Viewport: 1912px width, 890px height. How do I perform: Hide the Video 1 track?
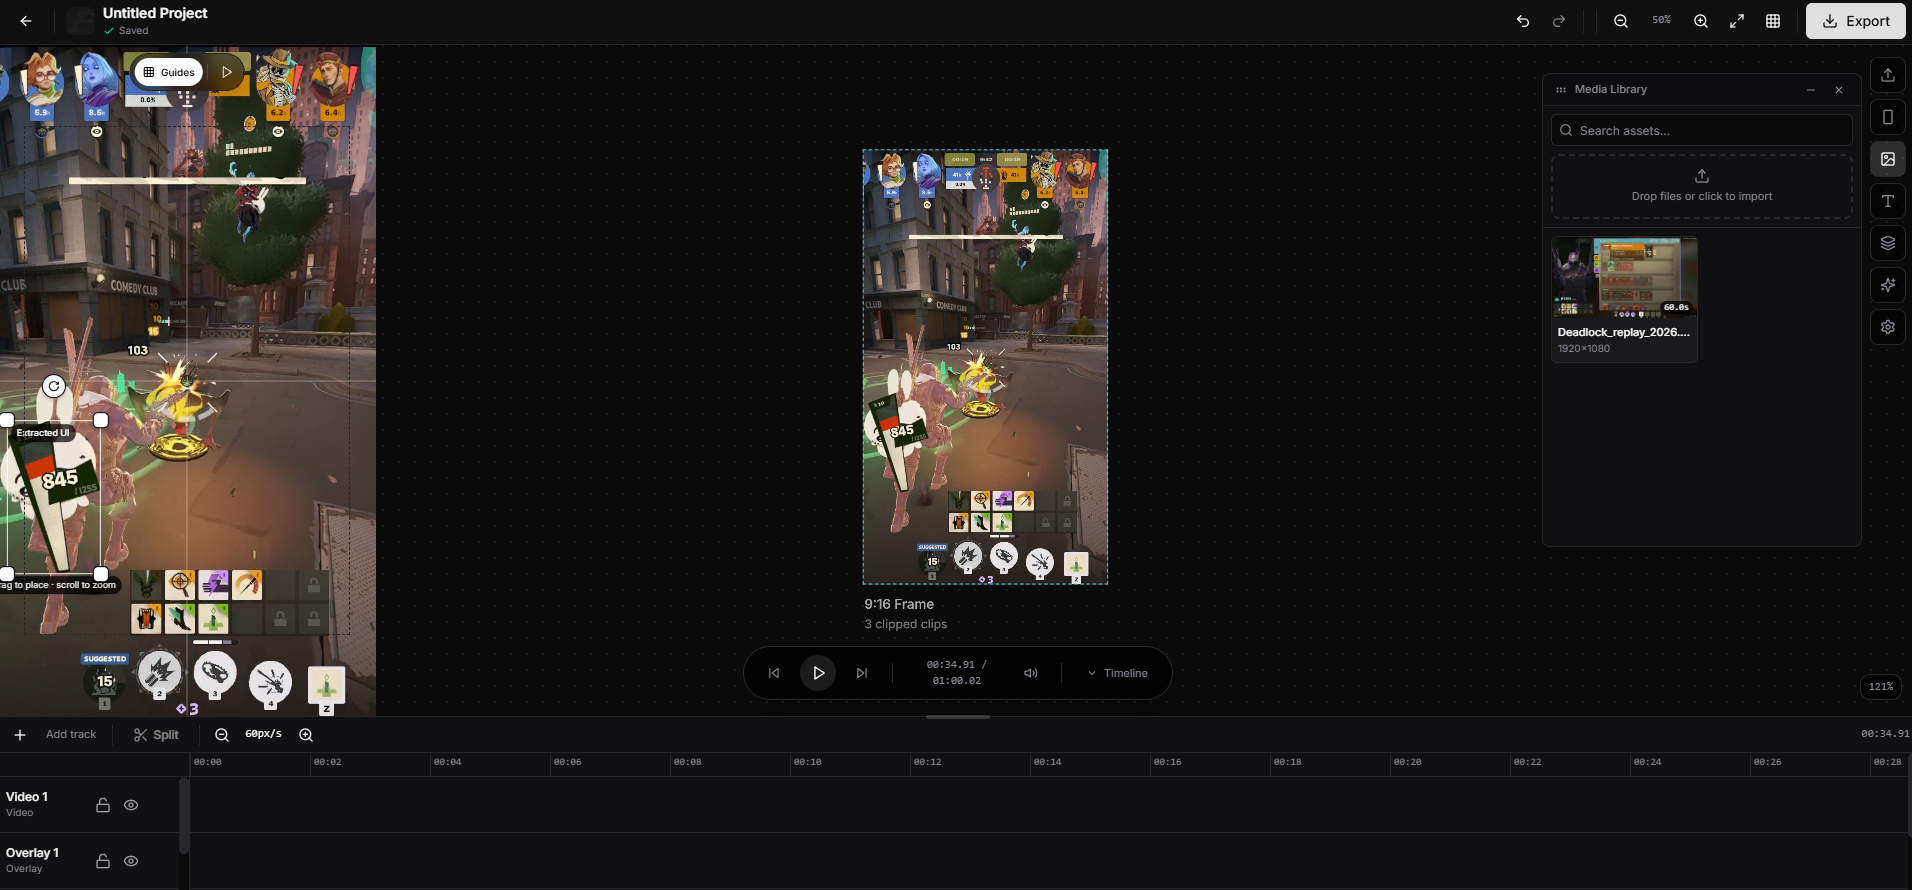coord(131,805)
